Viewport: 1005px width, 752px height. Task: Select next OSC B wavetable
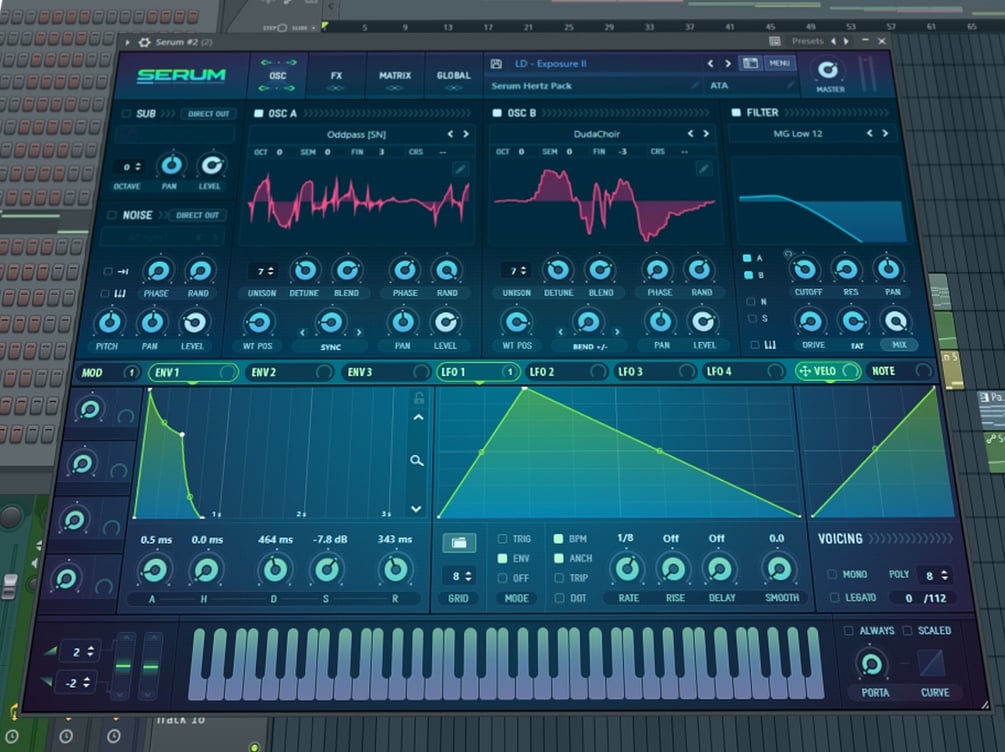point(706,133)
